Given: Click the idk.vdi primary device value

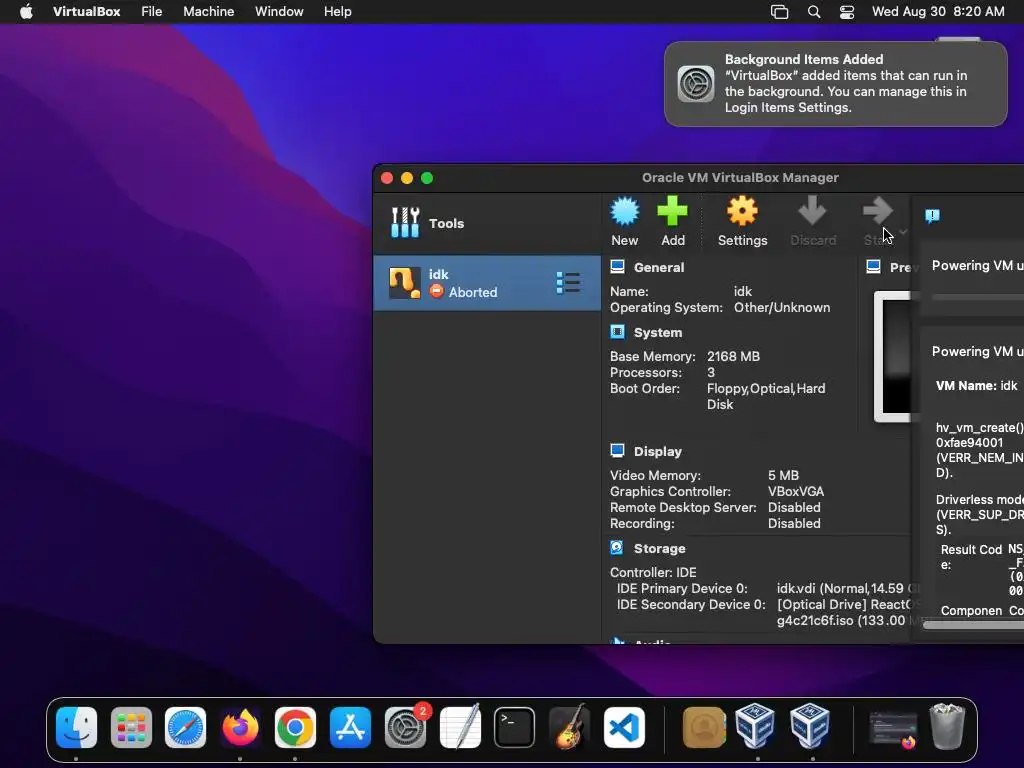Looking at the screenshot, I should point(848,588).
